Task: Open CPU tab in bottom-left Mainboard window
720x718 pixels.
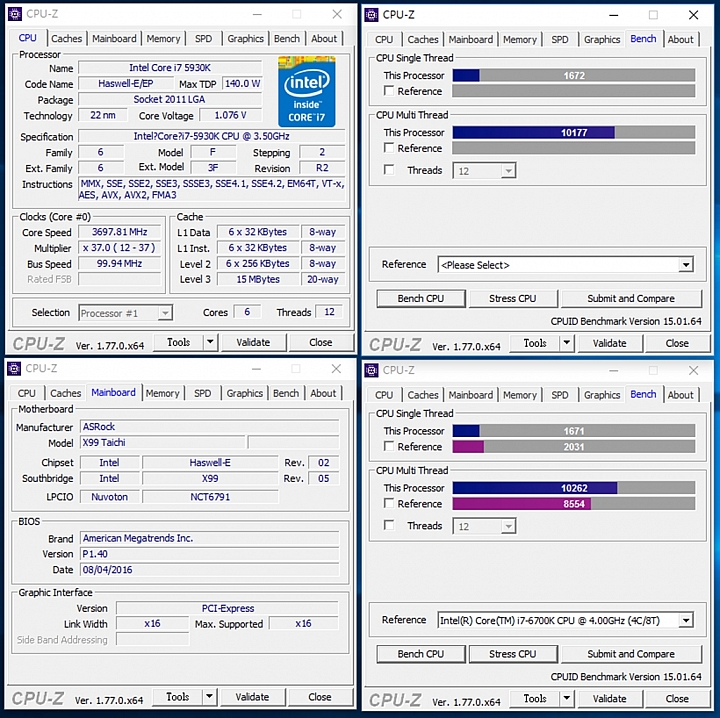Action: pos(27,393)
